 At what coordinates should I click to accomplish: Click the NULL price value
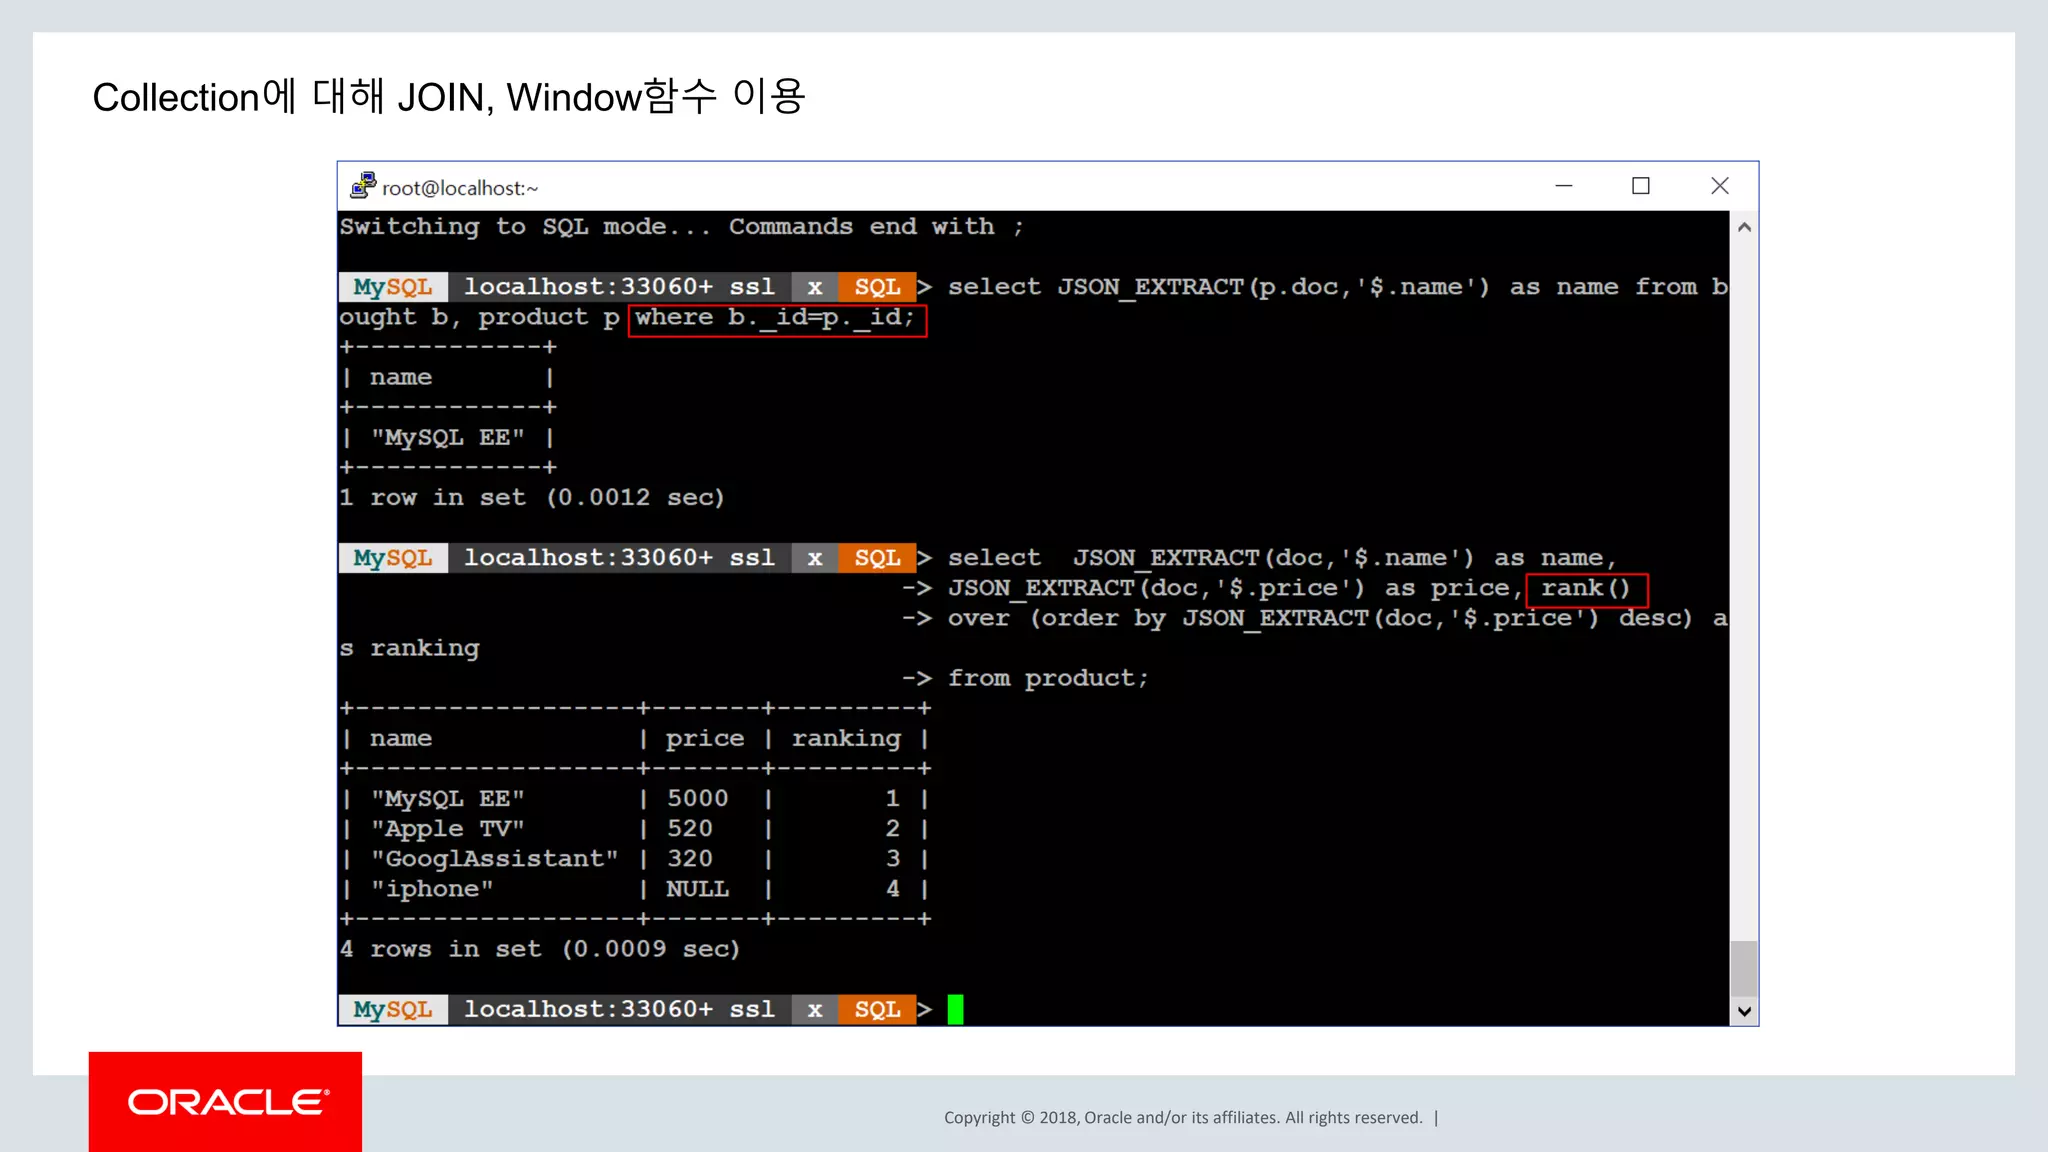698,889
